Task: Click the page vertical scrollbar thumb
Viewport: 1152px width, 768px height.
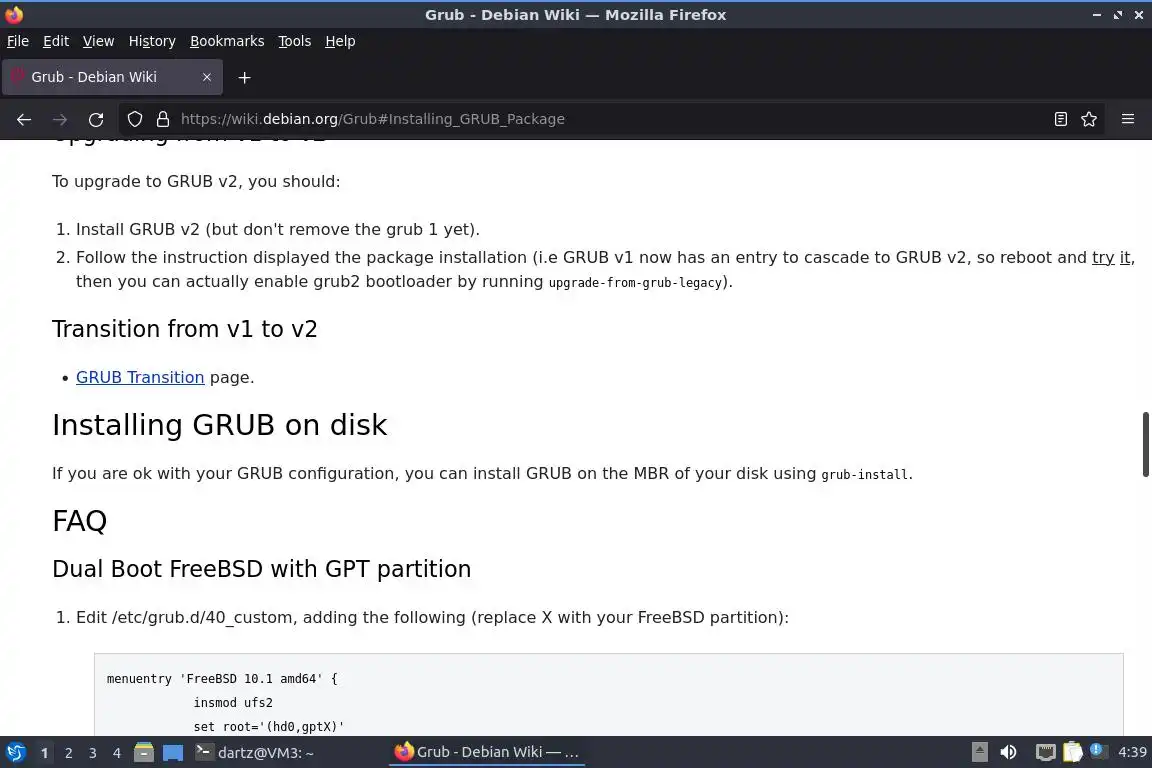Action: (x=1145, y=444)
